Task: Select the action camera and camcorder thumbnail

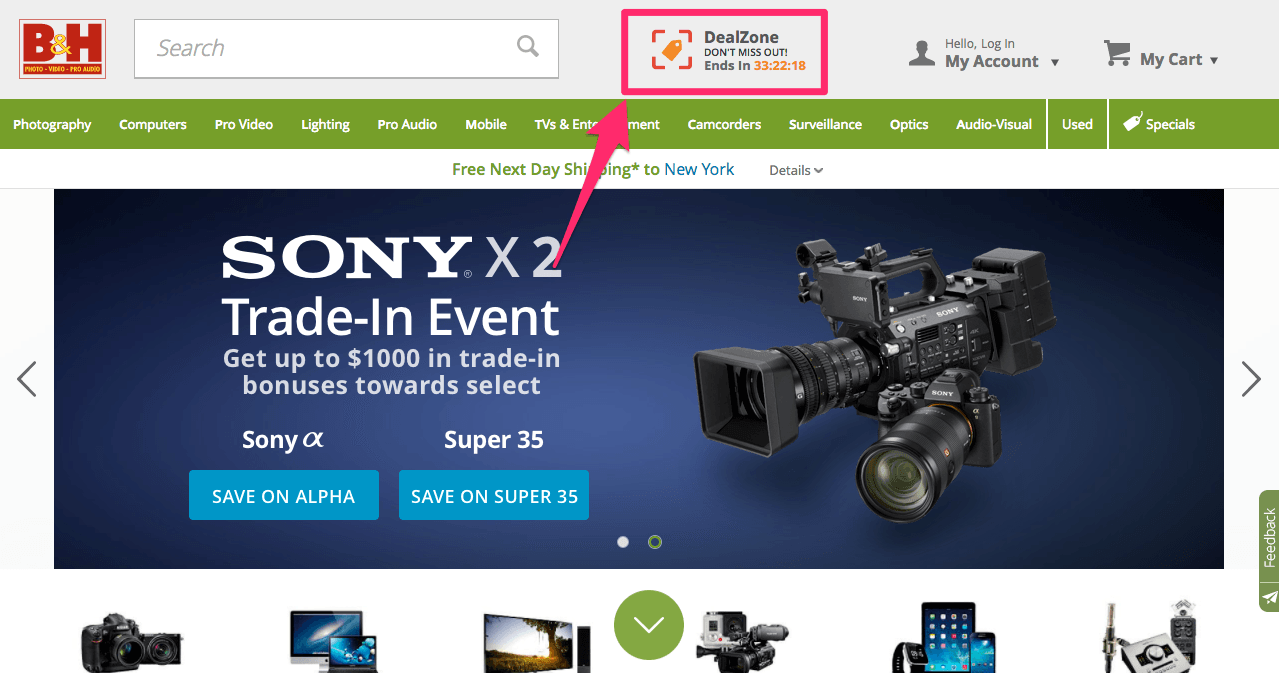Action: pos(742,641)
